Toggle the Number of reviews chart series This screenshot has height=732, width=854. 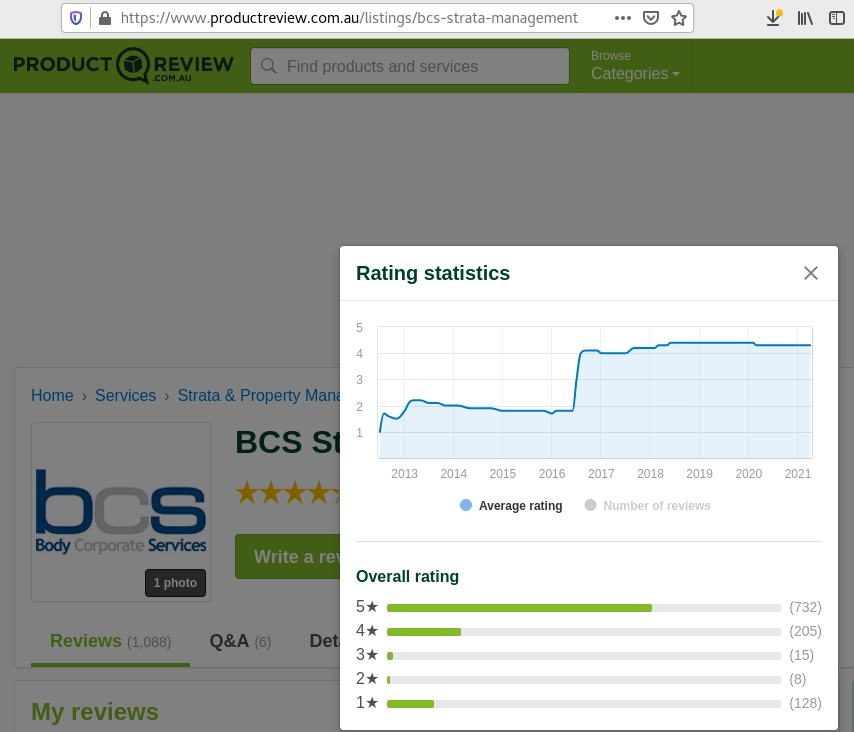point(647,505)
